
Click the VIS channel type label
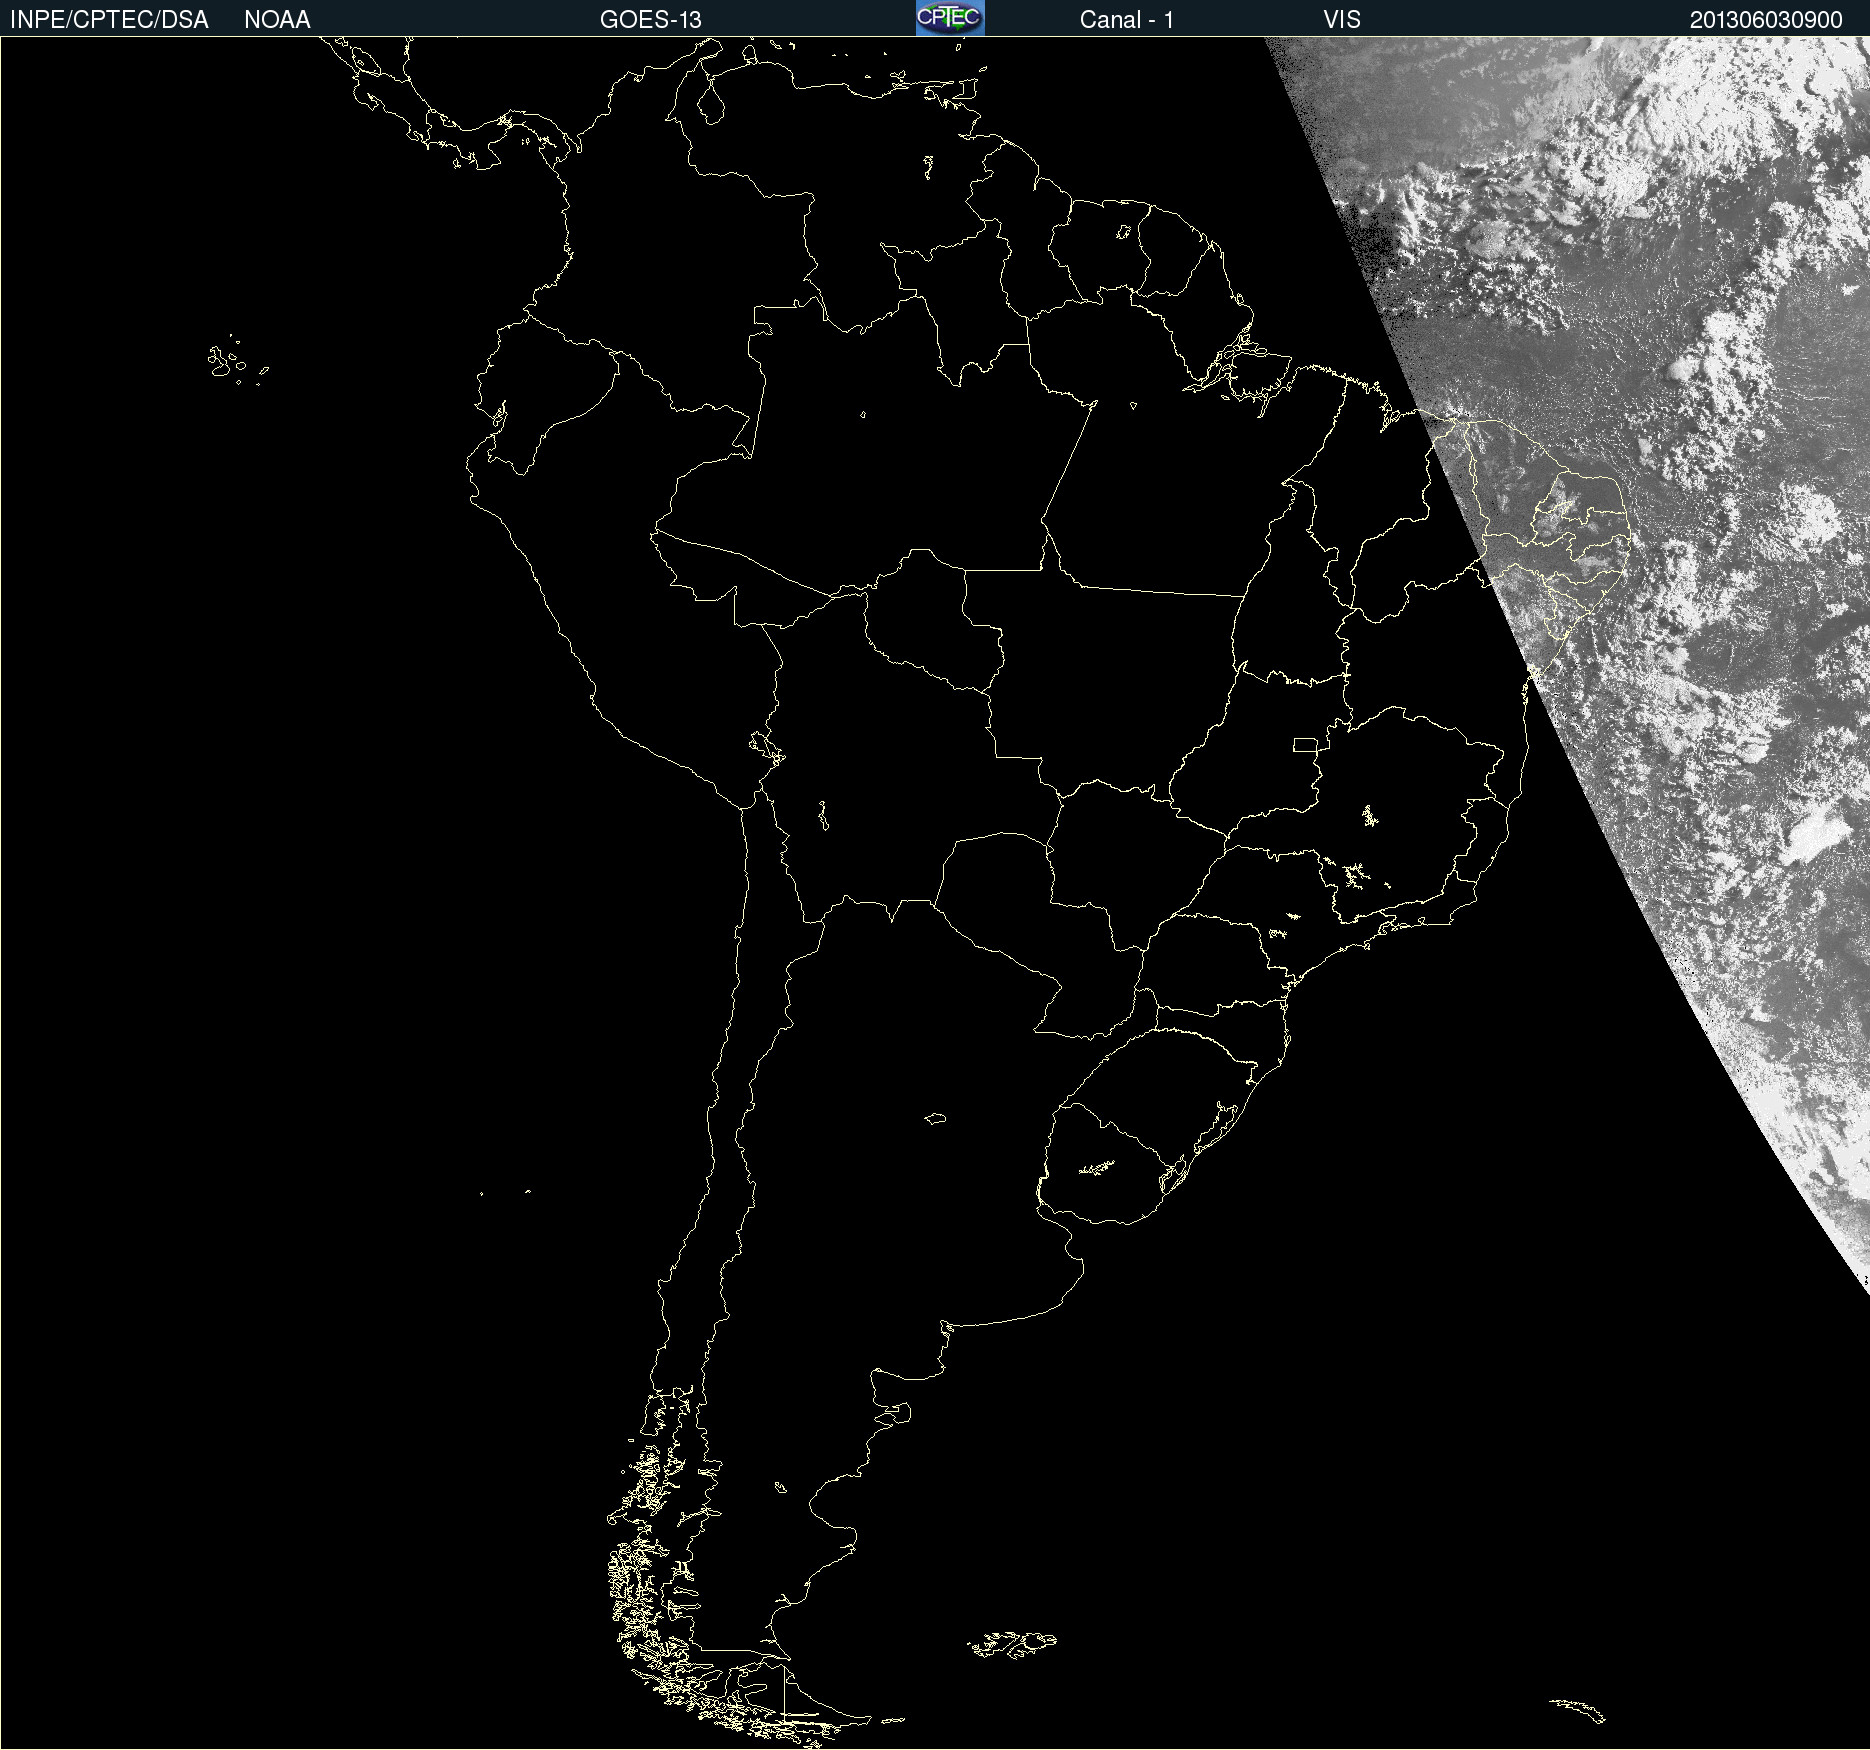(1341, 20)
